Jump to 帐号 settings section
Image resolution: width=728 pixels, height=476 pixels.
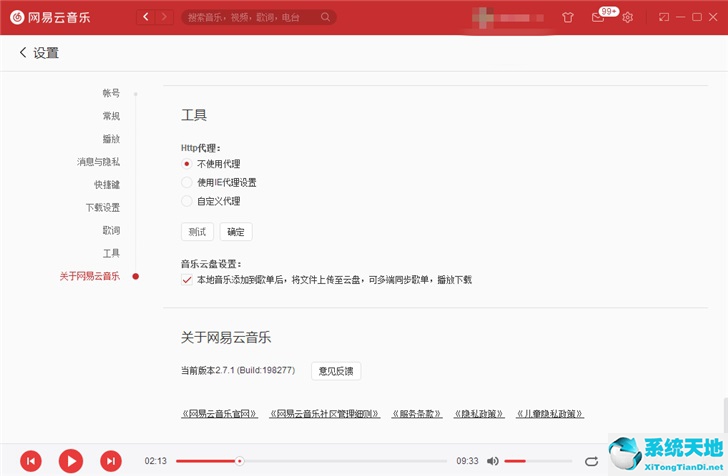(111, 93)
